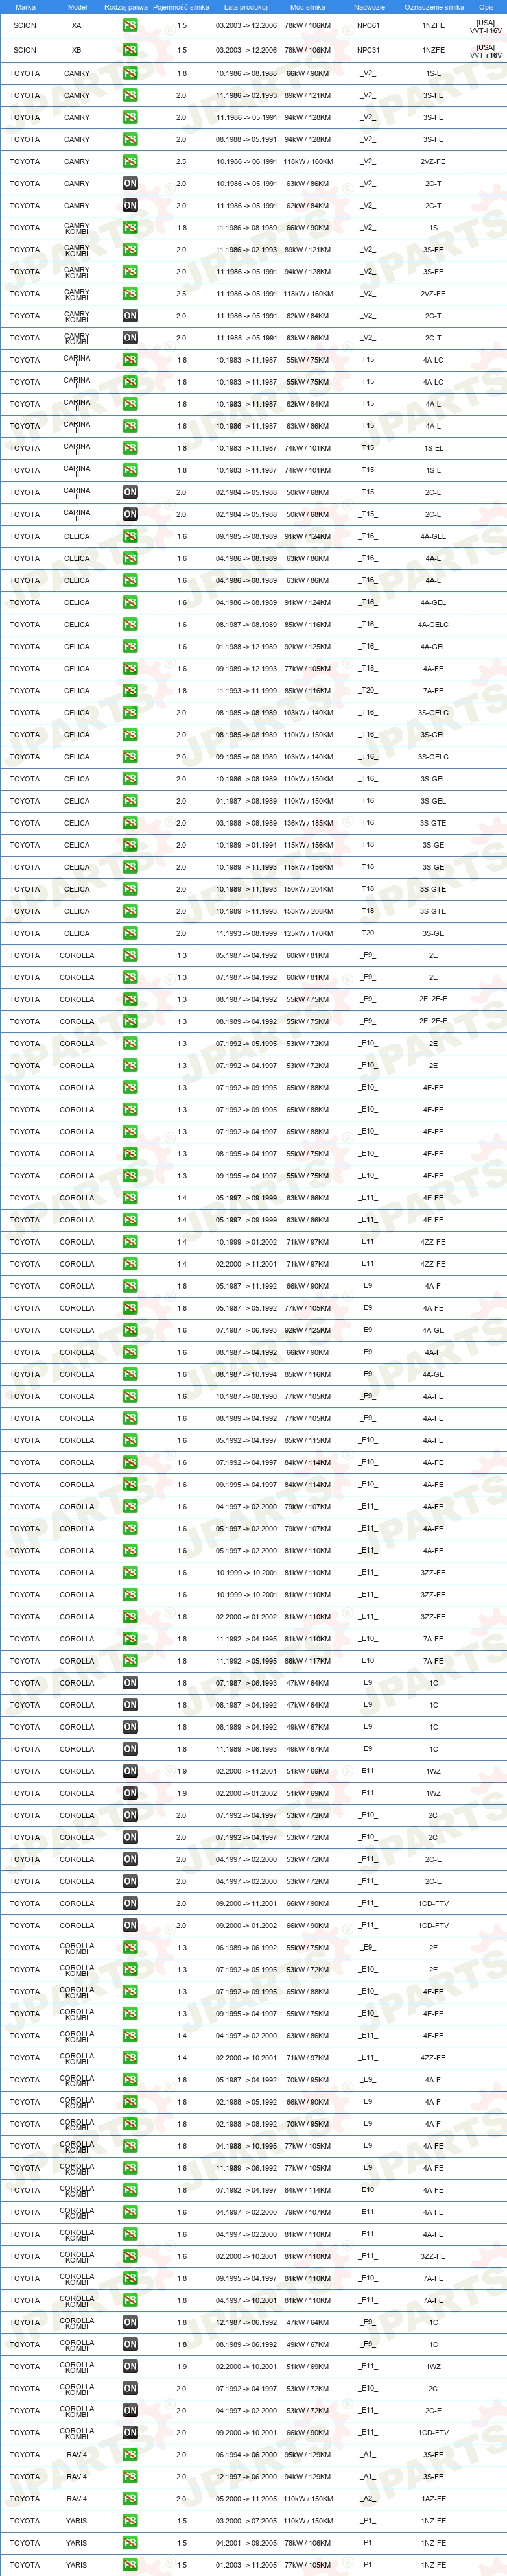Click ON diesel icon in CAMRY 62kW/84KM 2C-T row
The image size is (507, 2576).
(x=130, y=206)
